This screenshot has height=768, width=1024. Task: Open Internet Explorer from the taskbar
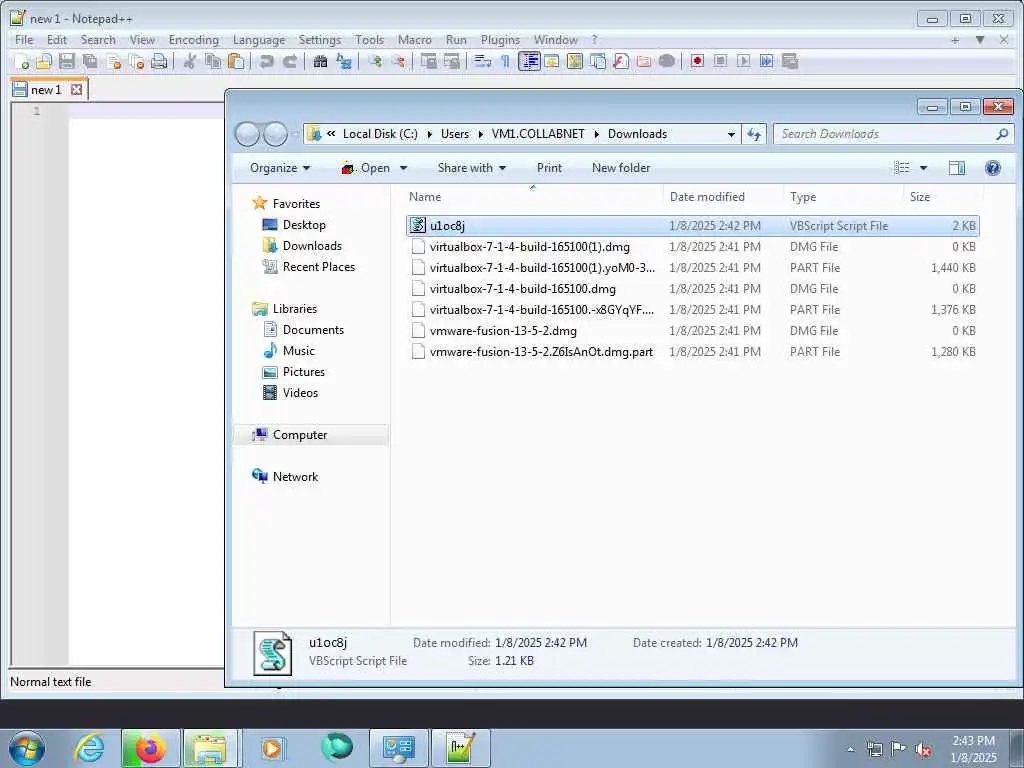coord(89,748)
